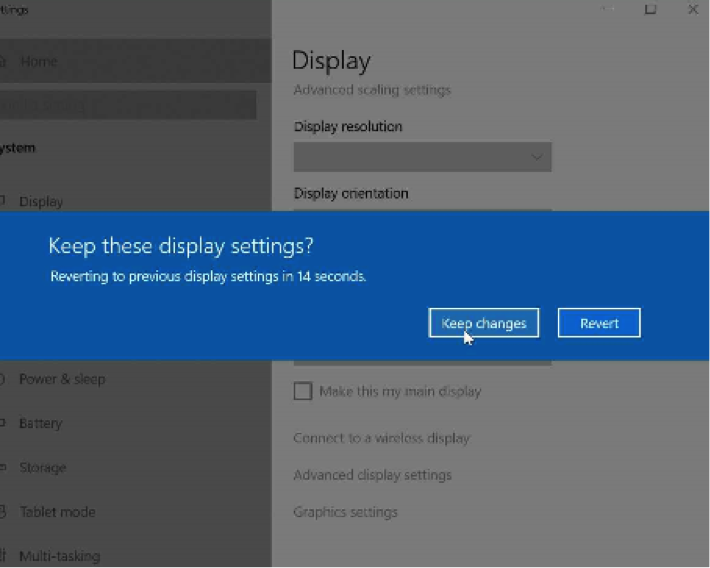Open the Display resolution dropdown
Screen dimensions: 710x568
[x=422, y=157]
